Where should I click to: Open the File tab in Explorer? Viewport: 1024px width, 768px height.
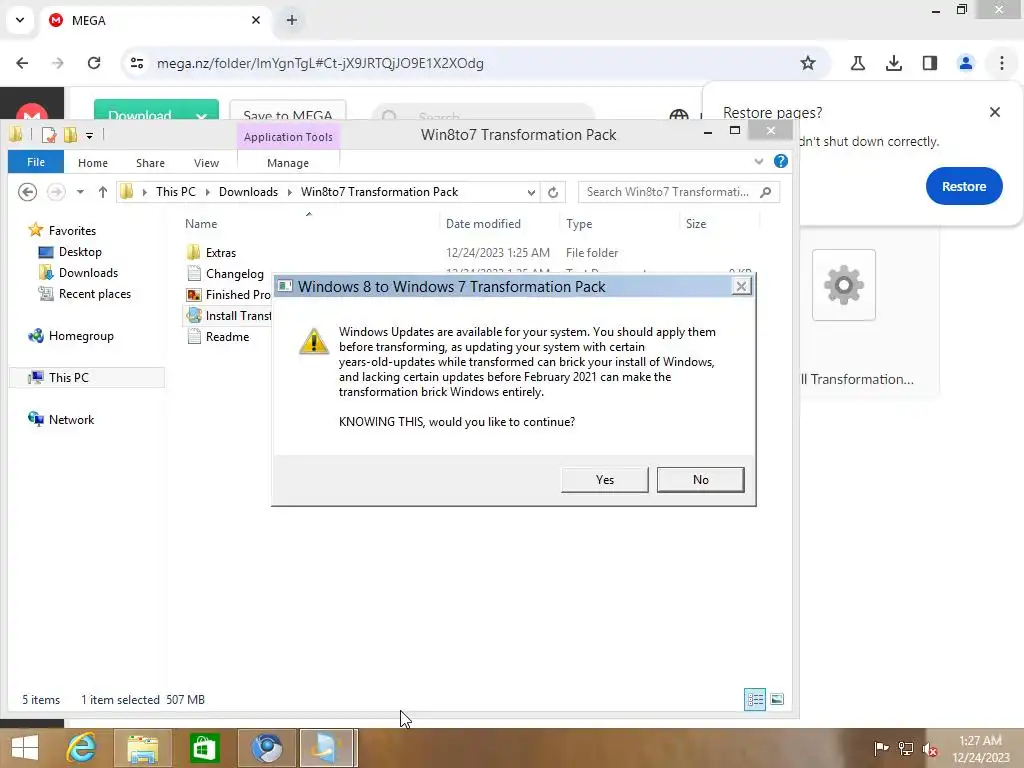(36, 162)
